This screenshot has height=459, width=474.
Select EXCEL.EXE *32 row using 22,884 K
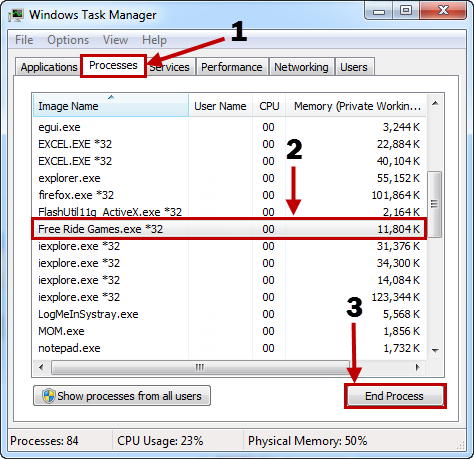tap(229, 144)
